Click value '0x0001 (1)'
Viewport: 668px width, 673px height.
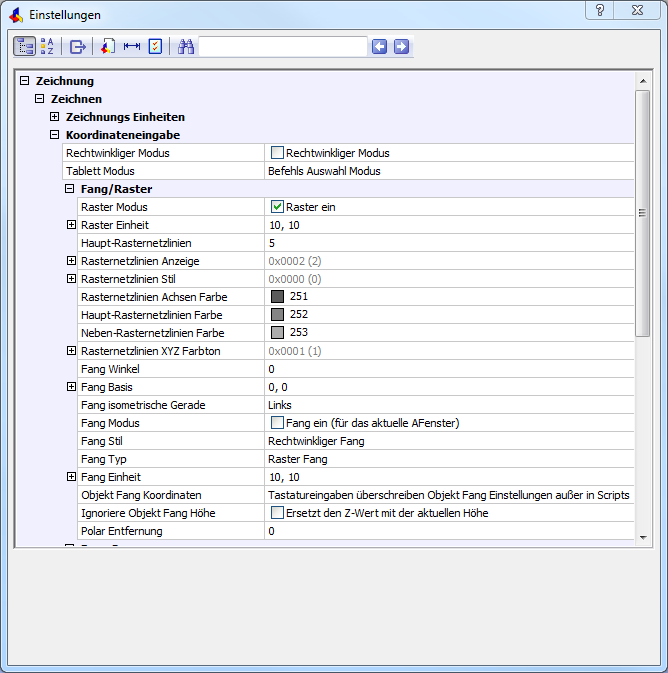pyautogui.click(x=295, y=351)
